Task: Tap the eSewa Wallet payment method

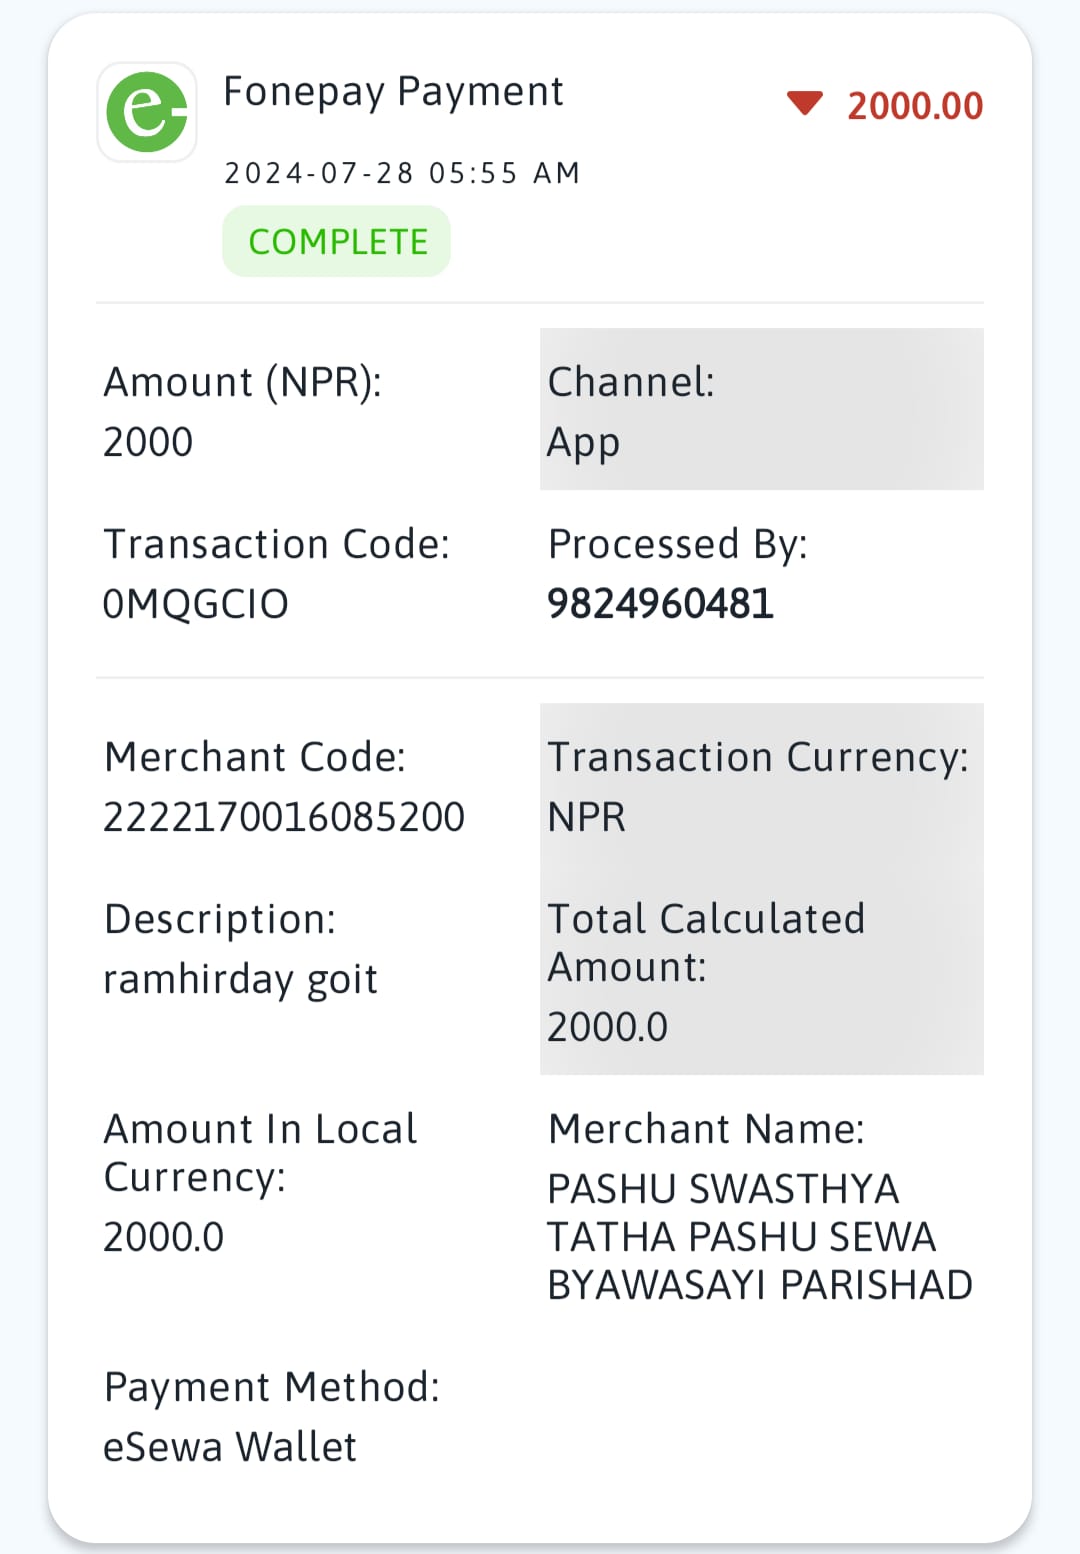Action: click(230, 1447)
